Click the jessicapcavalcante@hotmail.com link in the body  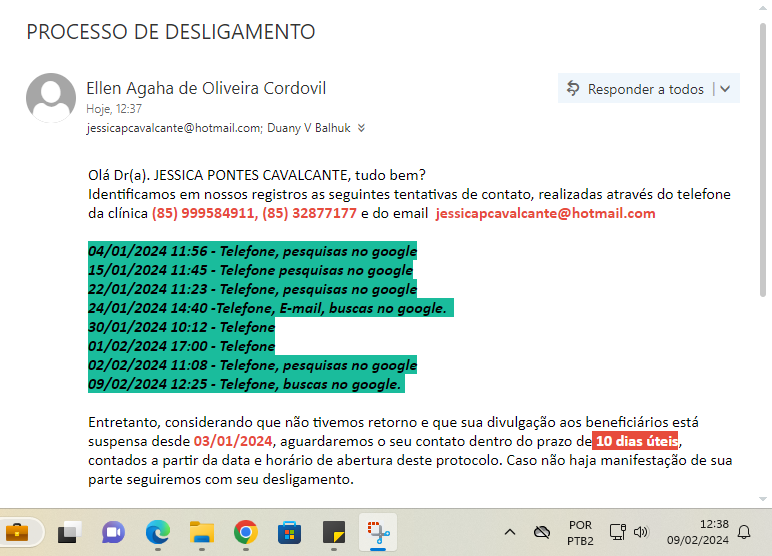click(x=545, y=213)
